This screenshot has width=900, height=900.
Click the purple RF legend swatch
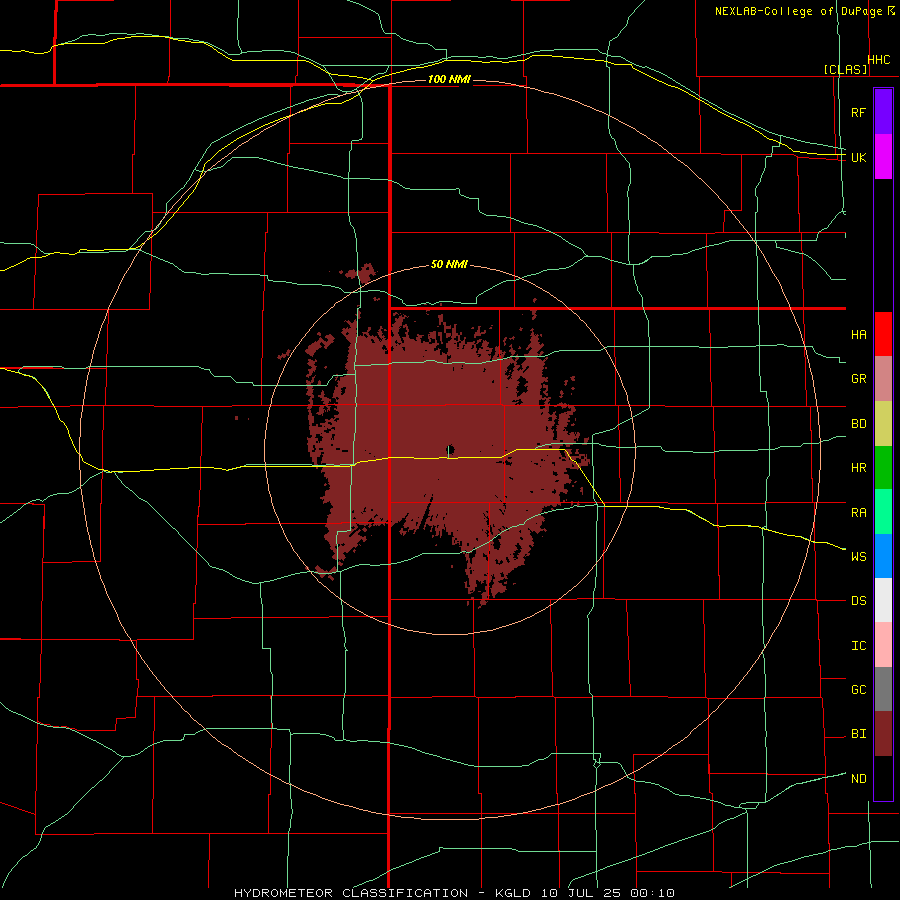pos(883,112)
